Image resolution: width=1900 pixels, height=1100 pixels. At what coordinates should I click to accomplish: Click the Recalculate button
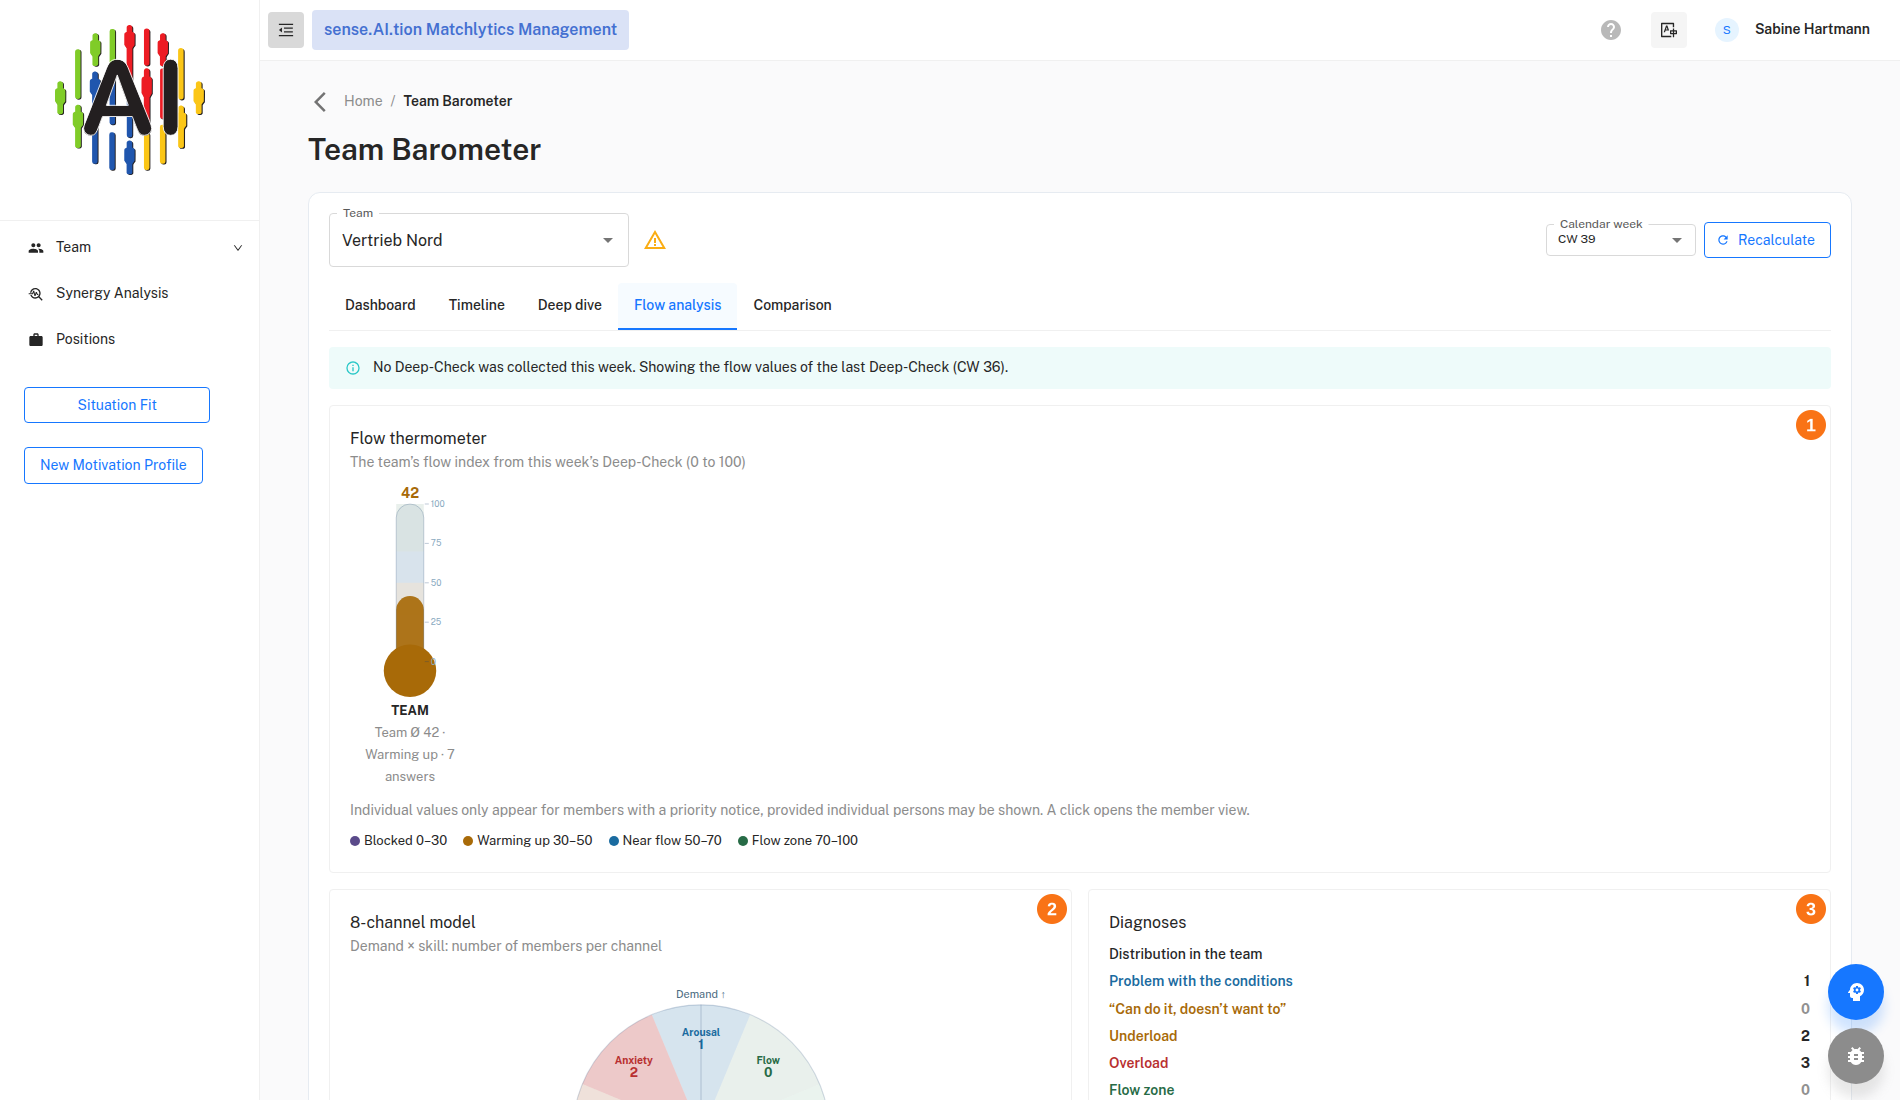(x=1767, y=240)
